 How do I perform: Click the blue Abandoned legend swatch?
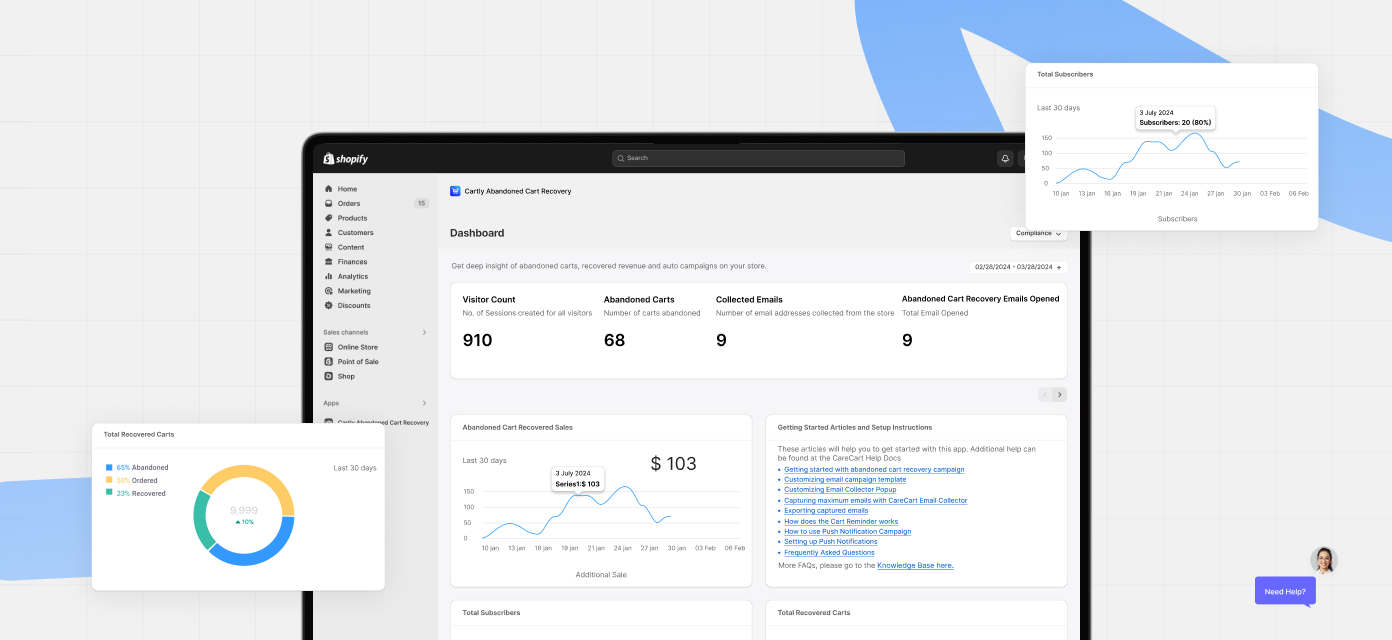tap(109, 467)
